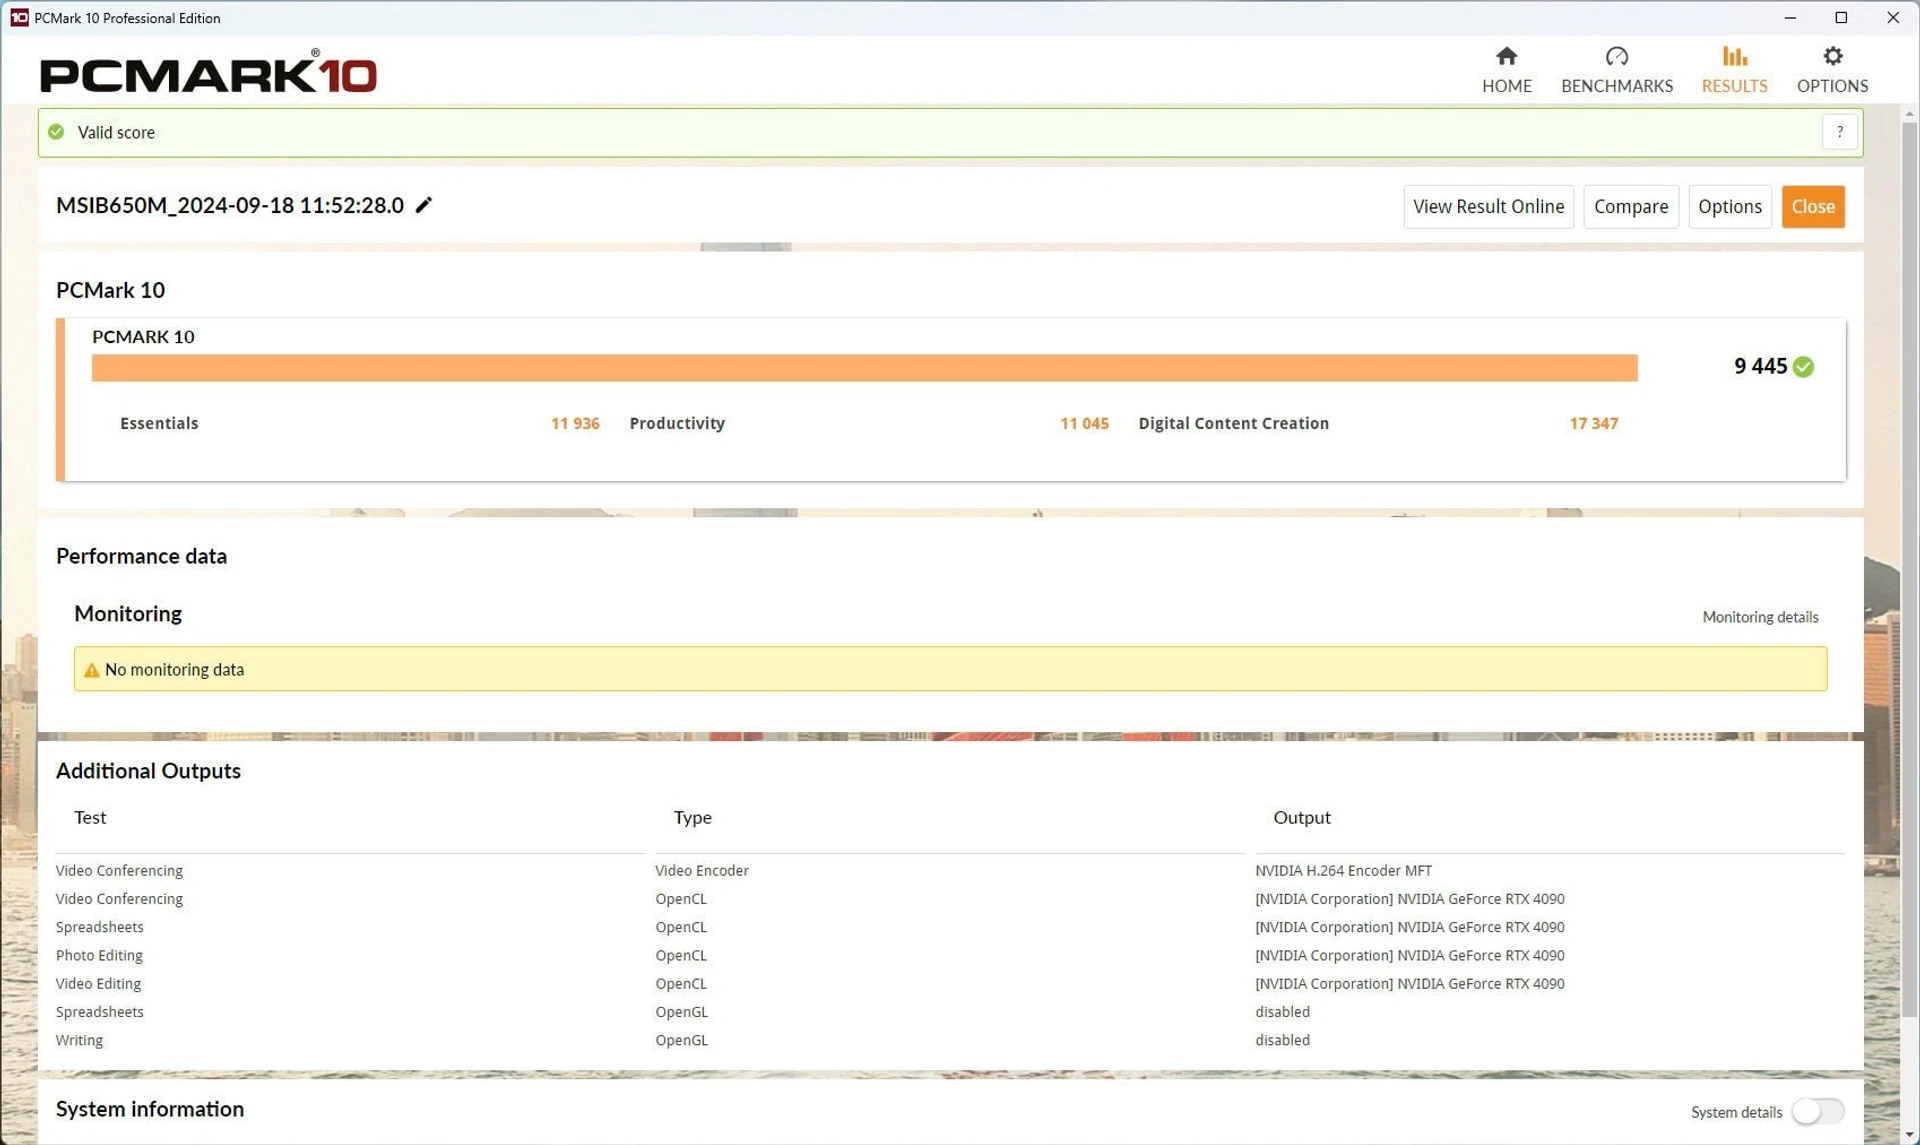Click the System information heading

coord(150,1109)
